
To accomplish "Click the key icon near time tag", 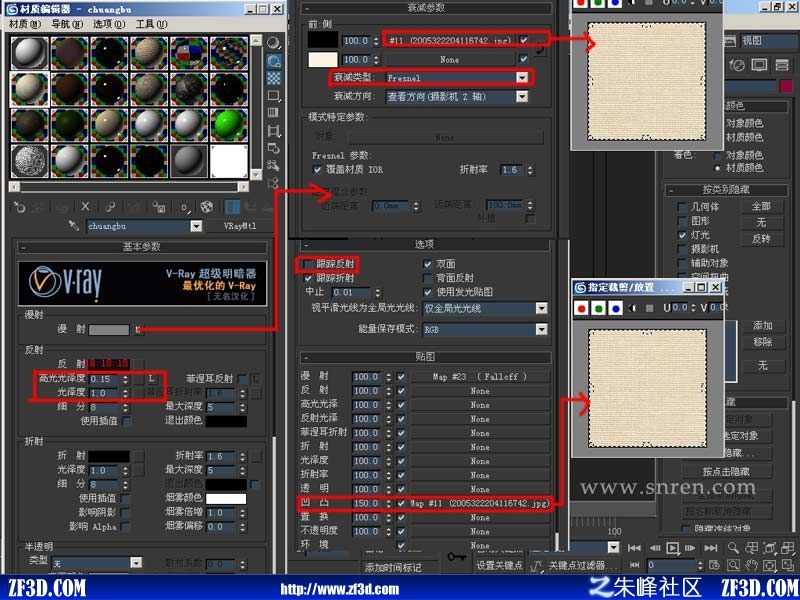I will click(456, 557).
